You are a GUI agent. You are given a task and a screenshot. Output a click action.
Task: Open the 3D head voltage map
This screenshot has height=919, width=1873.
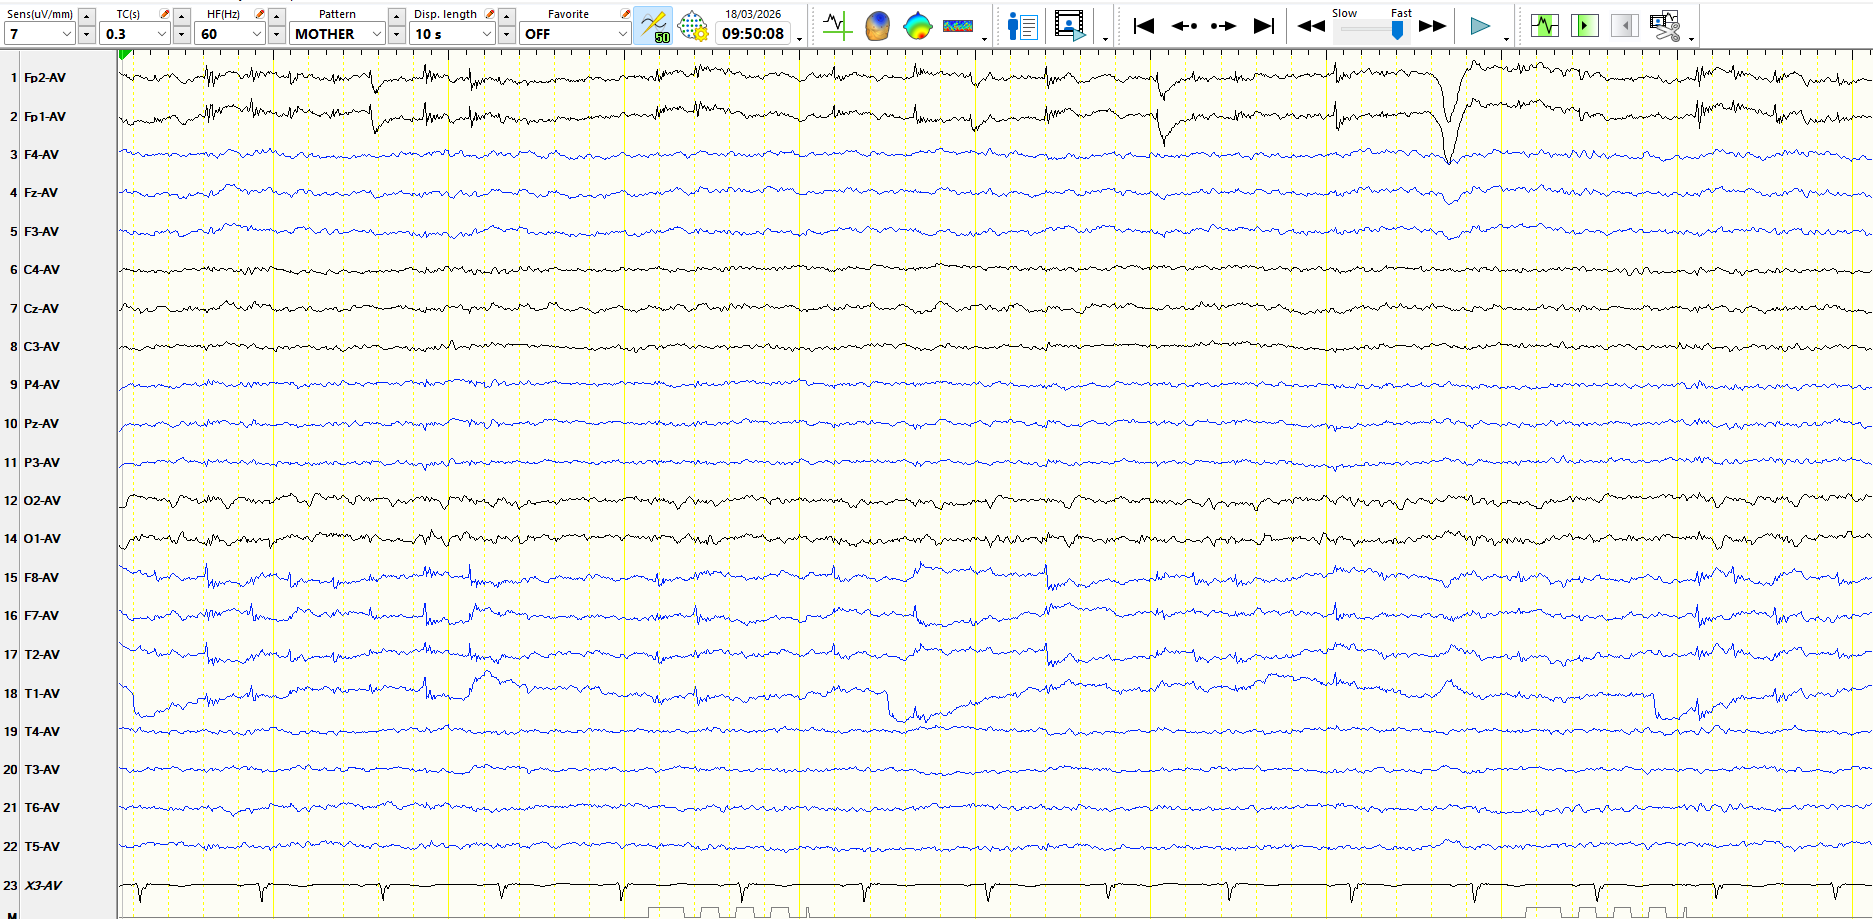click(877, 26)
